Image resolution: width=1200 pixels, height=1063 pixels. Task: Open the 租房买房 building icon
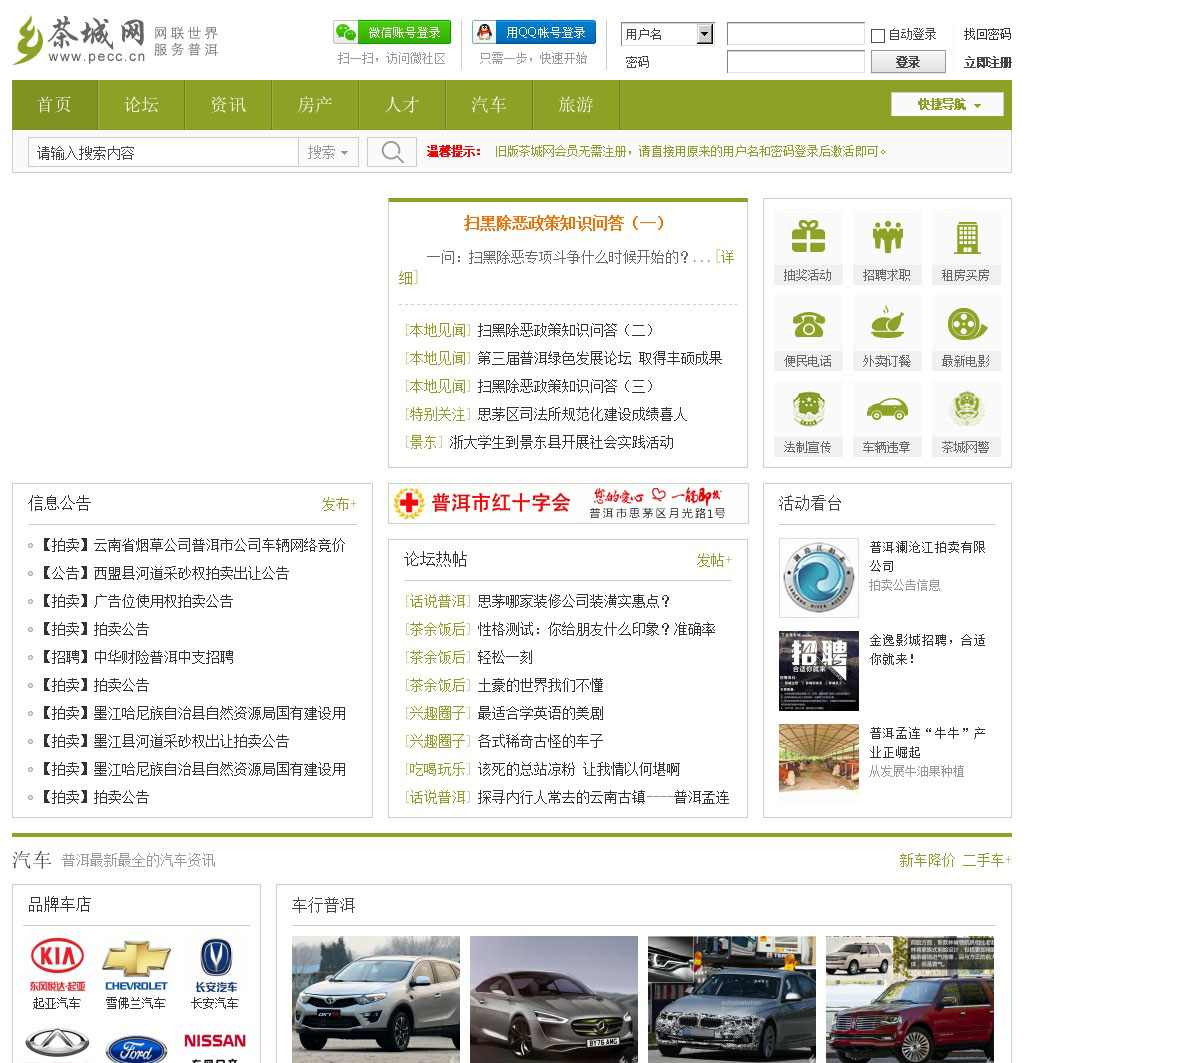coord(966,237)
